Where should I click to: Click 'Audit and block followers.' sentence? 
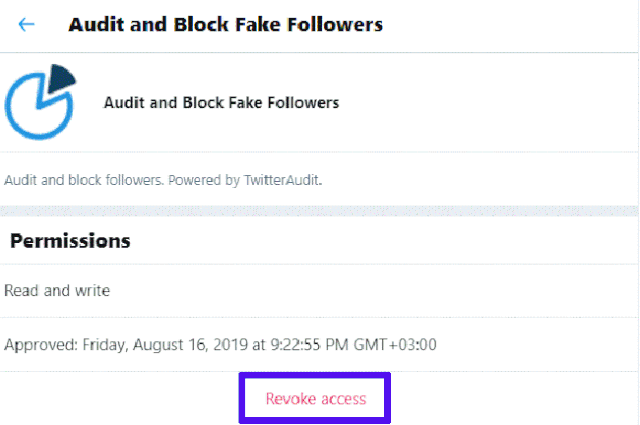tap(84, 180)
